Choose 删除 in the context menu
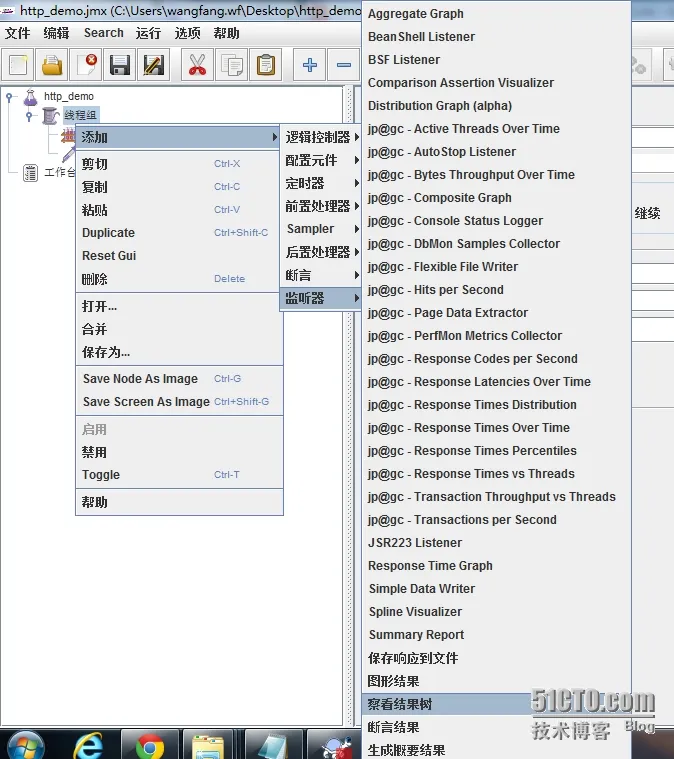 tap(179, 279)
